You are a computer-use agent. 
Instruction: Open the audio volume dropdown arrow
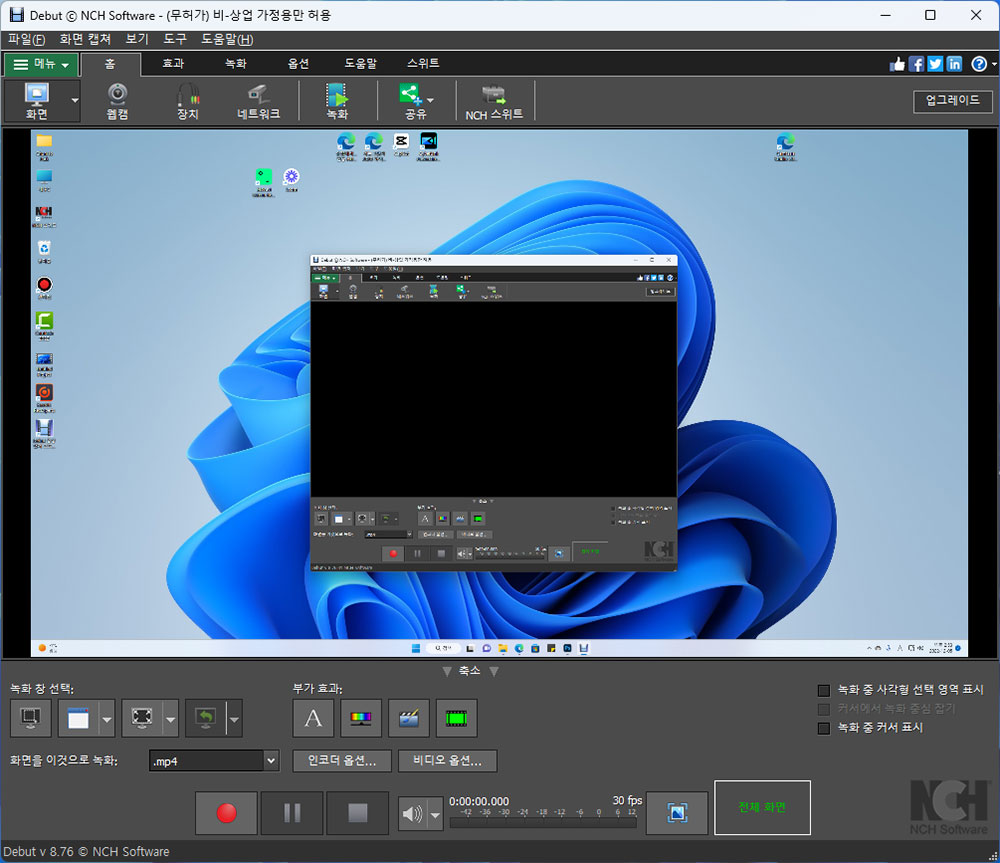click(x=436, y=814)
